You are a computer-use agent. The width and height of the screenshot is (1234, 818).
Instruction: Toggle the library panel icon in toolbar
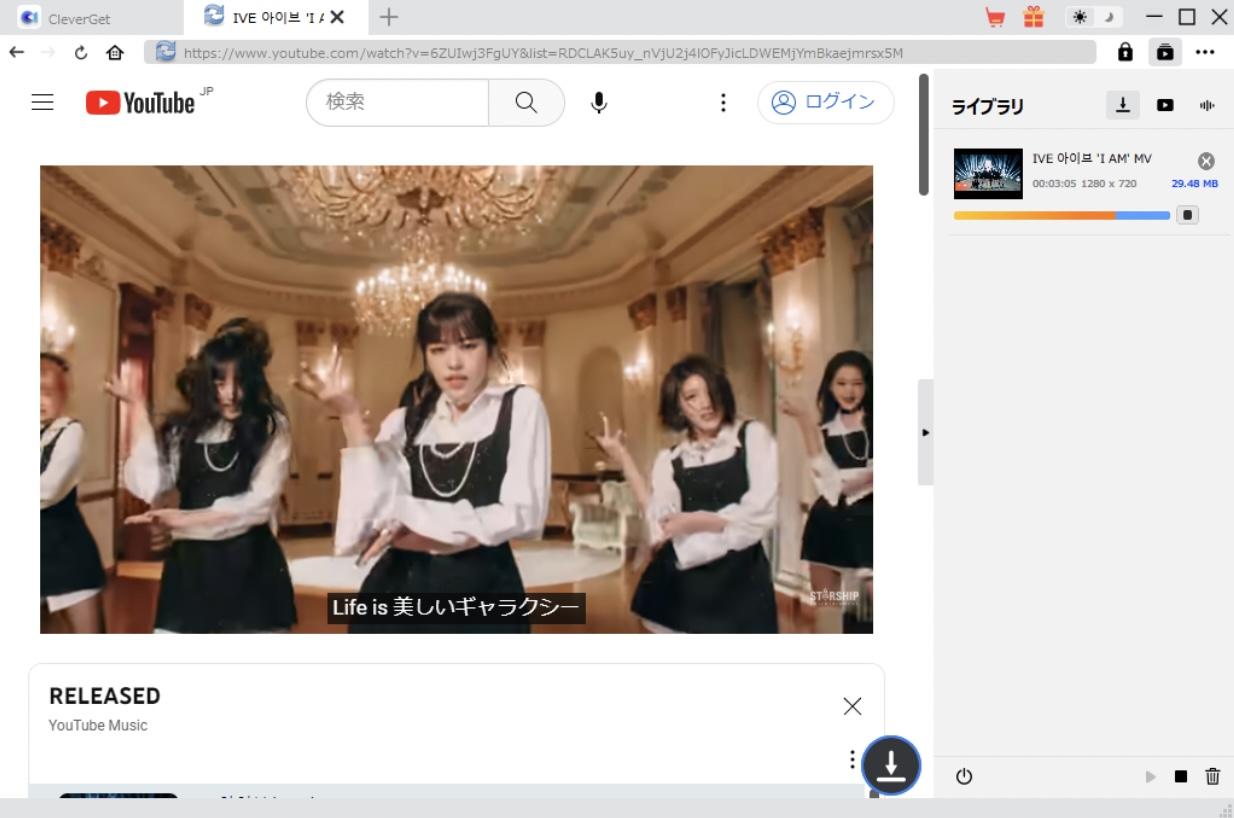1165,52
